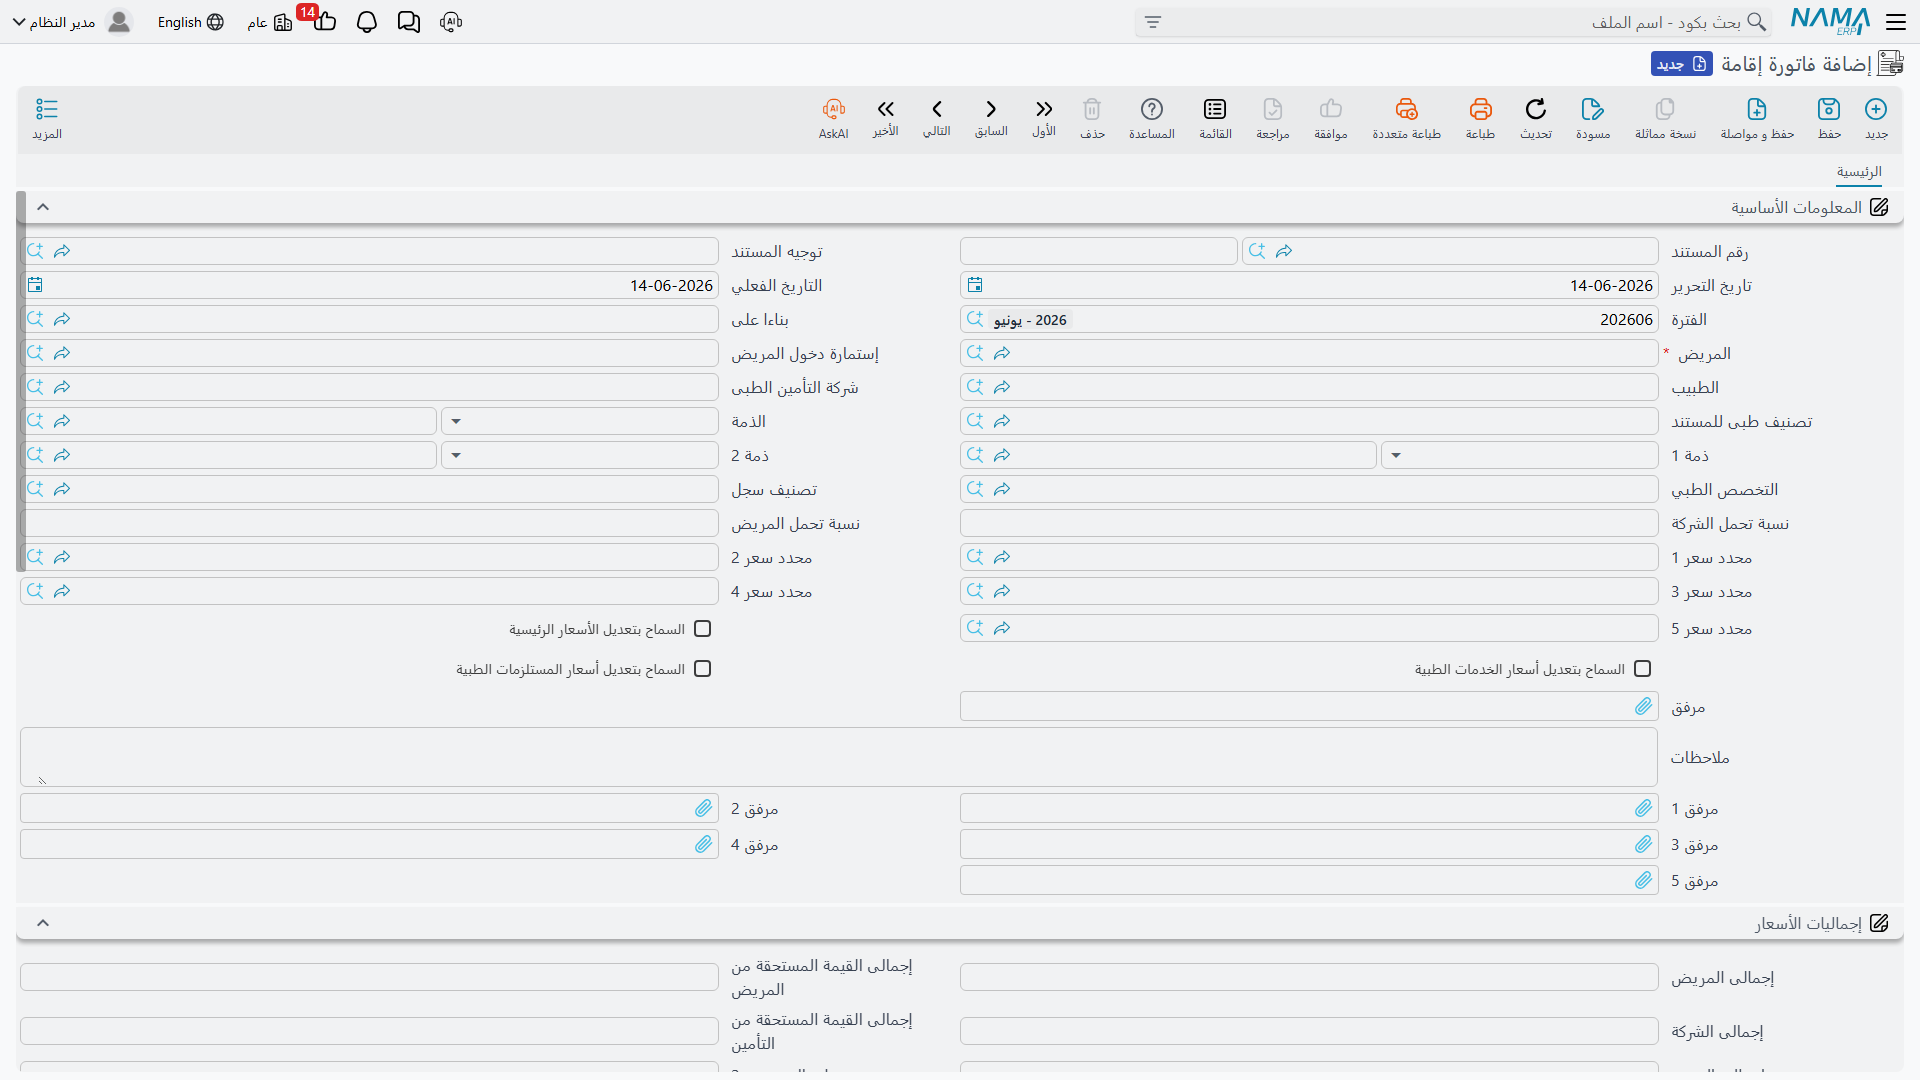The image size is (1920, 1080).
Task: Click the search filter icon in search bar
Action: point(1153,22)
